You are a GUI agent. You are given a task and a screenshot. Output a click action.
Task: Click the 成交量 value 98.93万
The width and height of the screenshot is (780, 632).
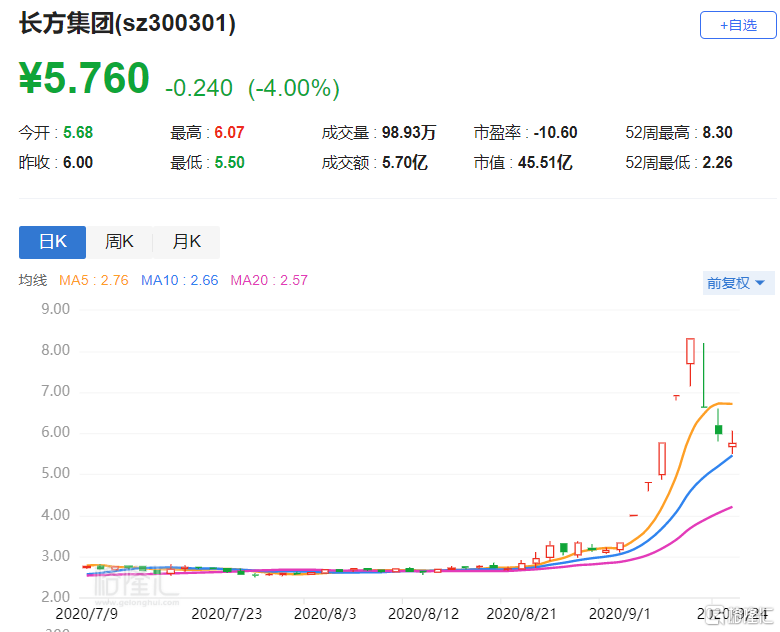[407, 133]
